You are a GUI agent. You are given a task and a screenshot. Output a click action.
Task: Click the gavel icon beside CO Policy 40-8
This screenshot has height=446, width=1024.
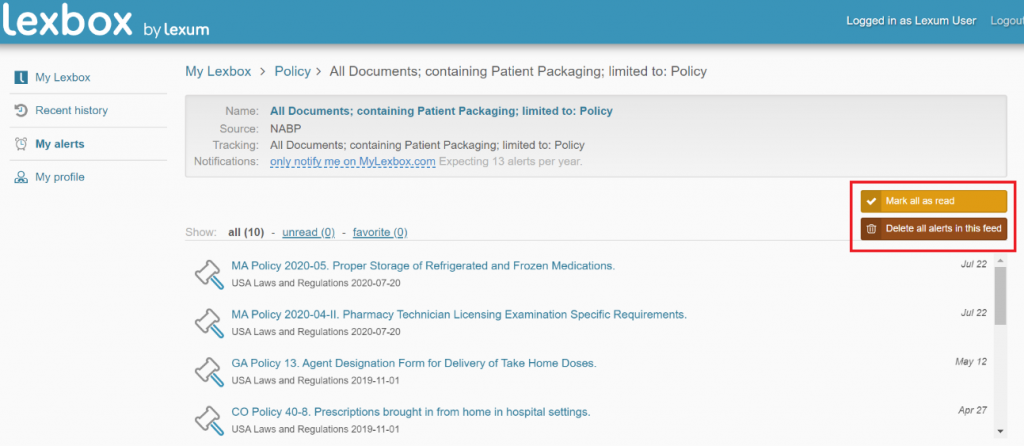click(x=208, y=419)
